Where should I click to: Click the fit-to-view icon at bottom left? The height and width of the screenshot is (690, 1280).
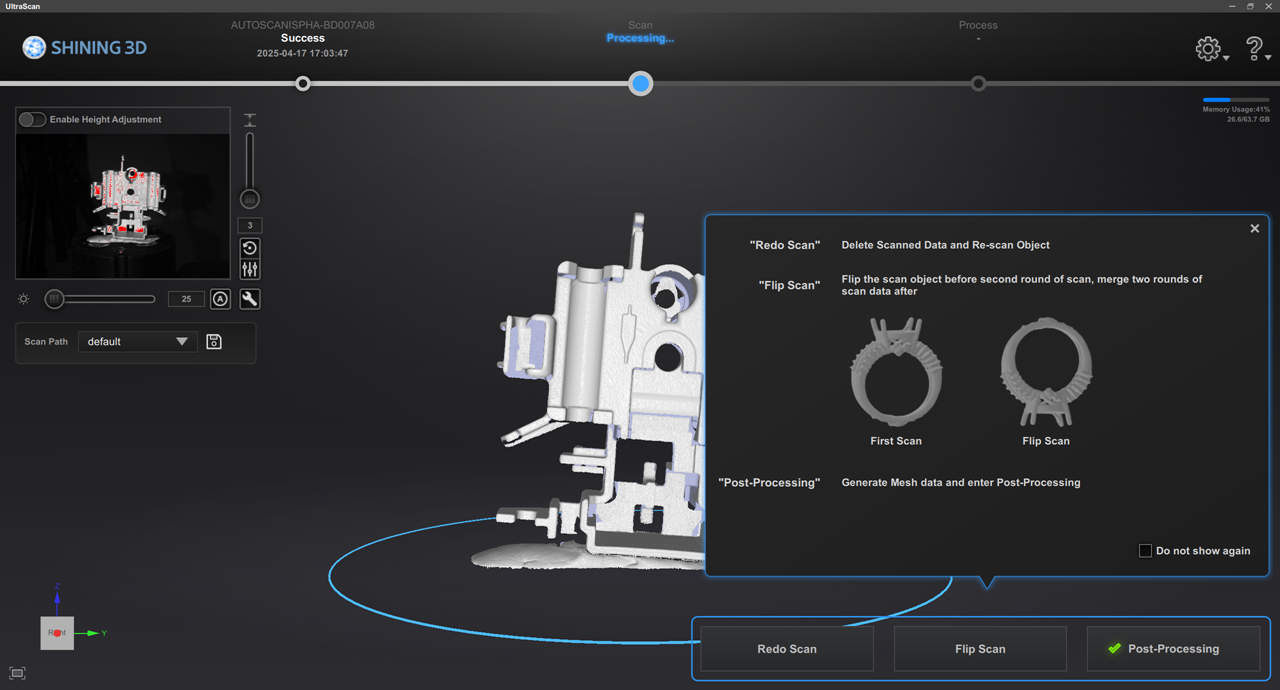click(17, 674)
